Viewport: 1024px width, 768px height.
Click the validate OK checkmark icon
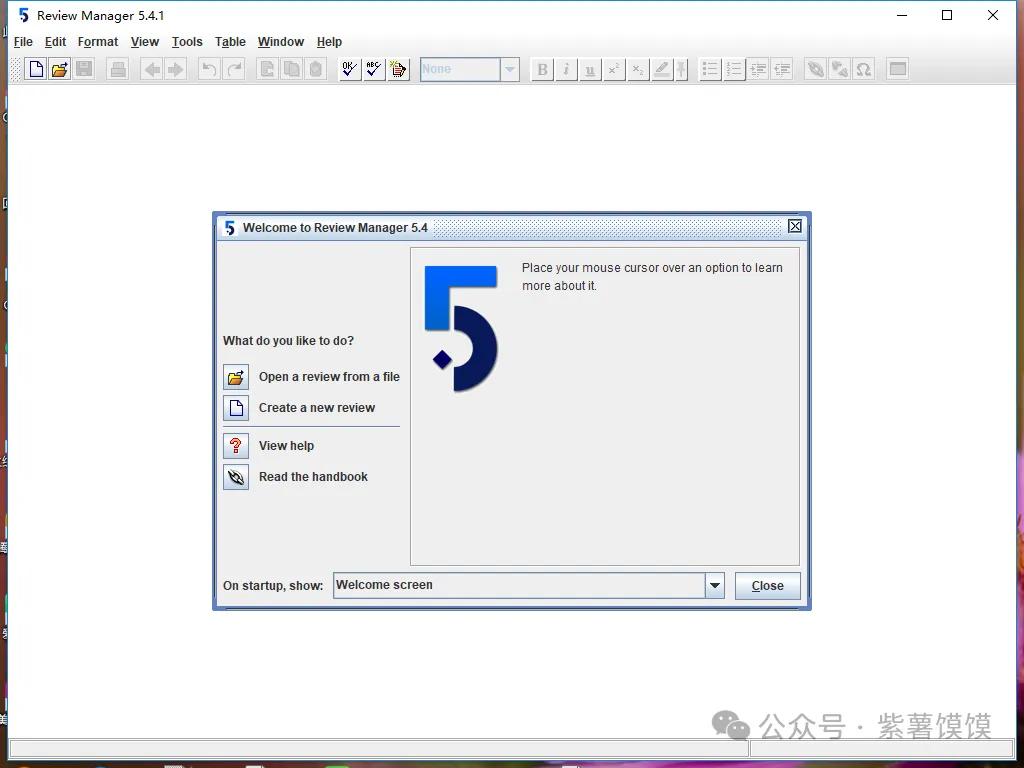(x=349, y=69)
